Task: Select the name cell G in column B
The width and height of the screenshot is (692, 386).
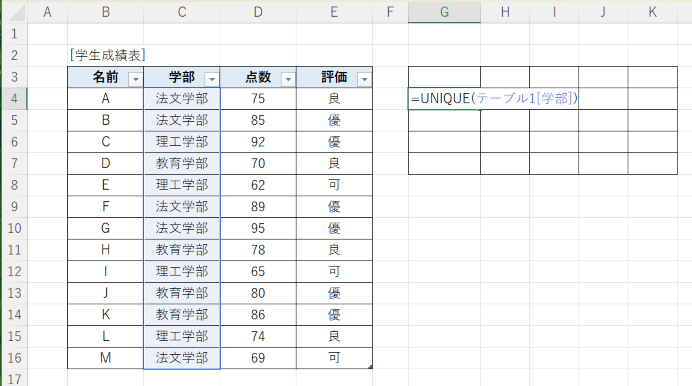Action: [105, 228]
